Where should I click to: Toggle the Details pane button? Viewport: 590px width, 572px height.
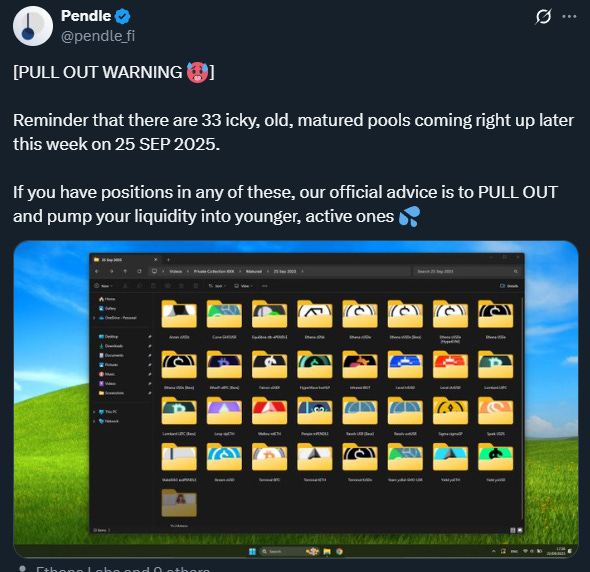tap(509, 286)
